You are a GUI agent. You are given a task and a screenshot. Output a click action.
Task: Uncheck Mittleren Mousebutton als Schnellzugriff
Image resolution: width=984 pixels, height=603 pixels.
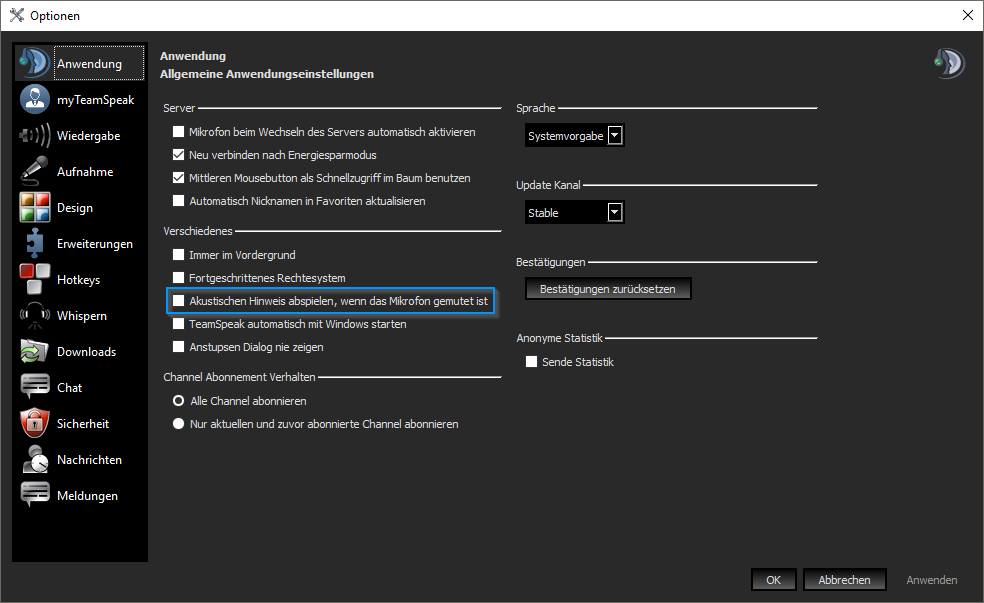pyautogui.click(x=179, y=178)
